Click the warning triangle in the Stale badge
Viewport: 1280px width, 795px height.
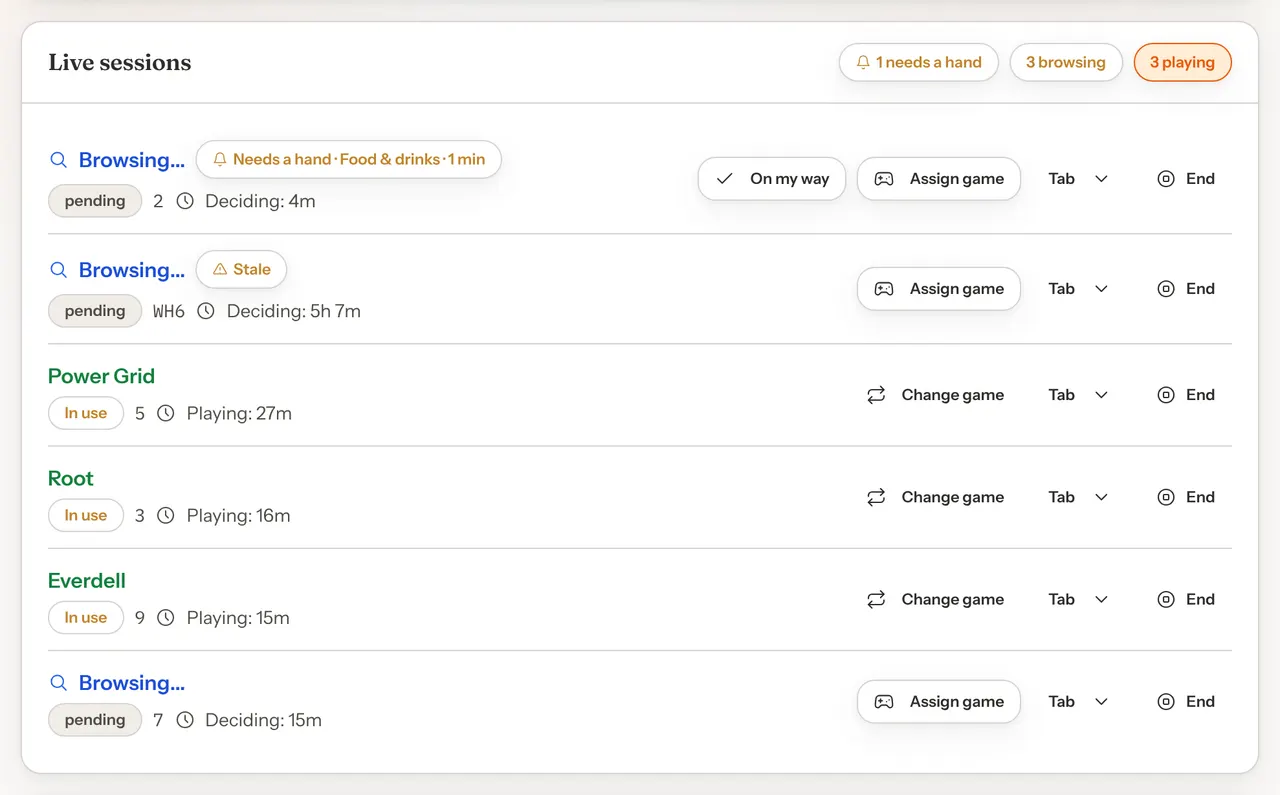tap(220, 270)
